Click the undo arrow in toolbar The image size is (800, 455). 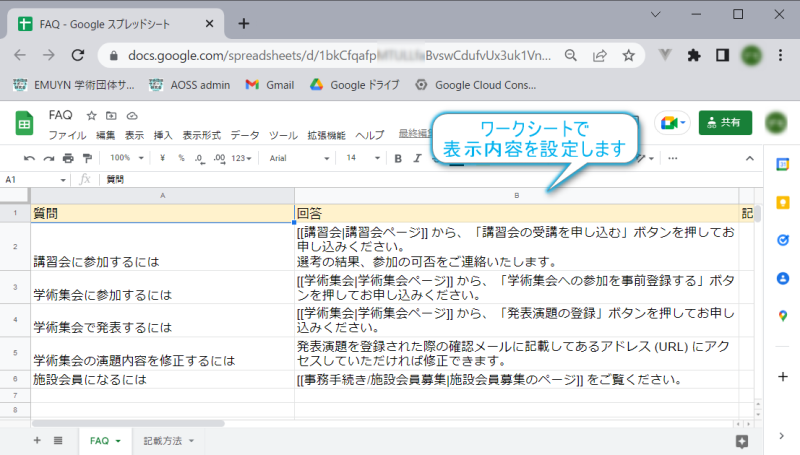pos(29,158)
